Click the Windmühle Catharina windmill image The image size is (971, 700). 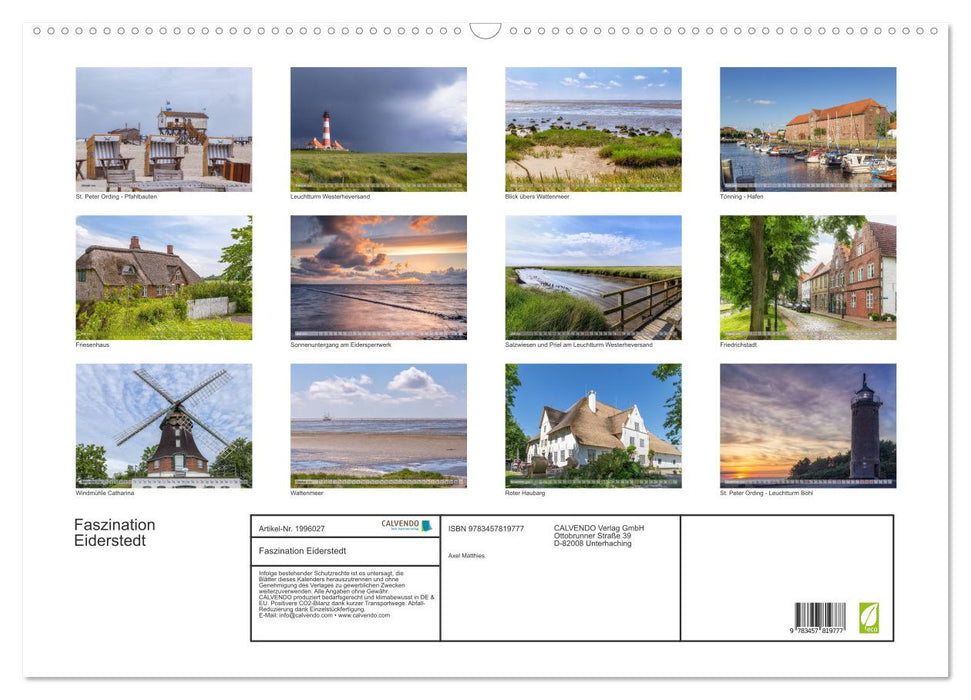pyautogui.click(x=163, y=425)
